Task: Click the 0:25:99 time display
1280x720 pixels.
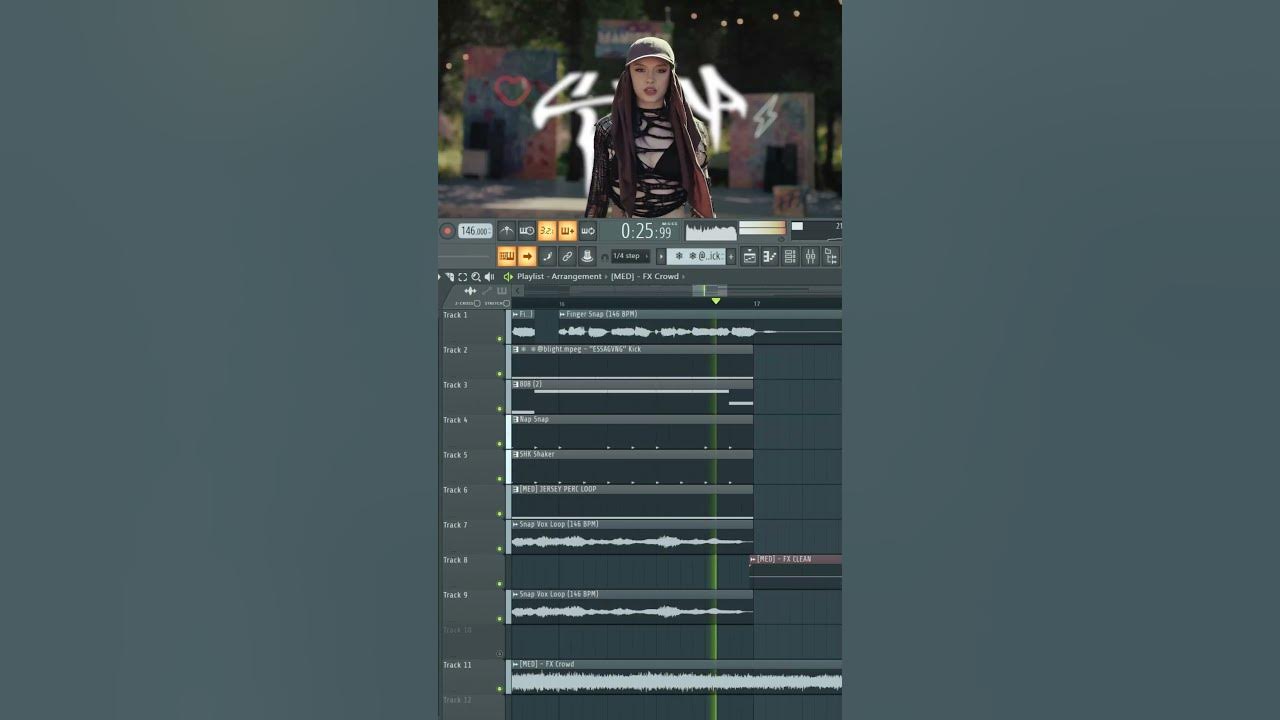Action: point(646,231)
